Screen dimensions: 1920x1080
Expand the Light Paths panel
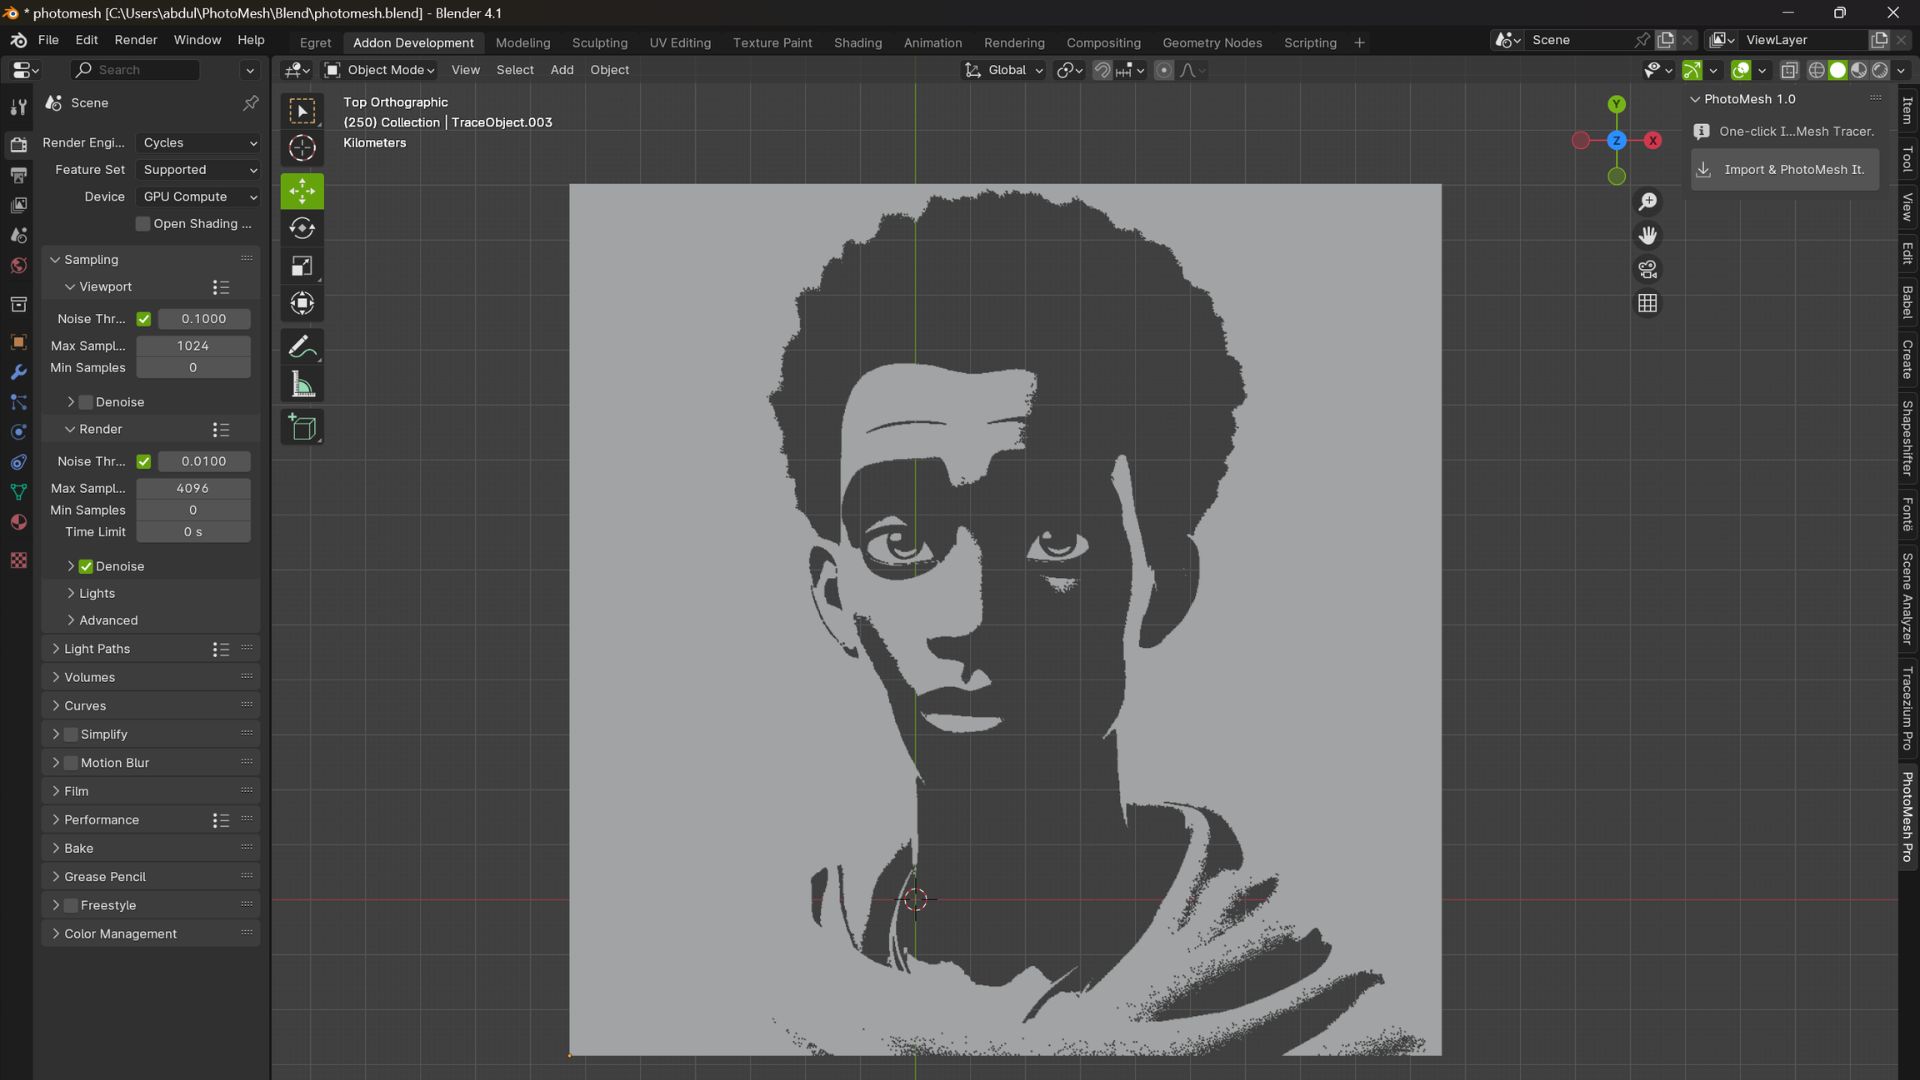pos(97,649)
